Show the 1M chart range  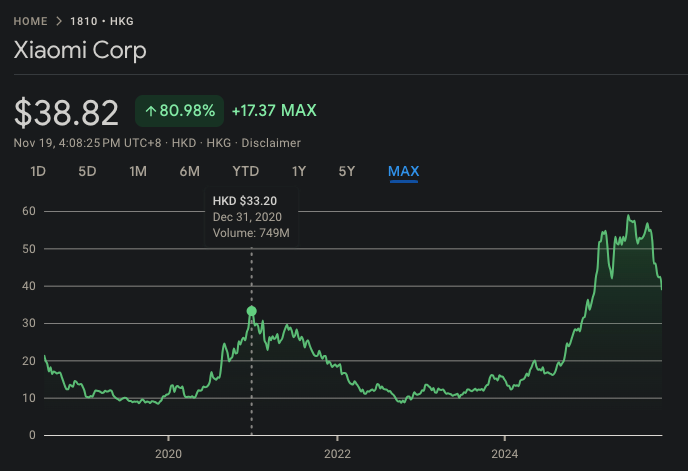coord(138,171)
